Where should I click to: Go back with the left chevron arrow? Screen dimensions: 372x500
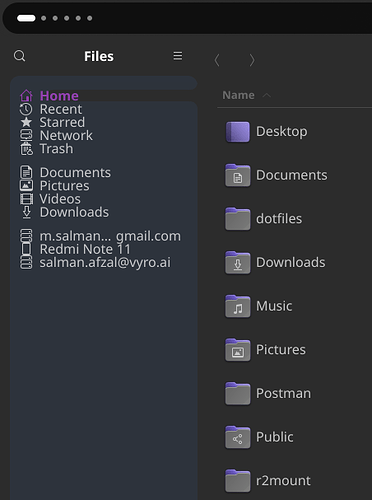tap(217, 60)
